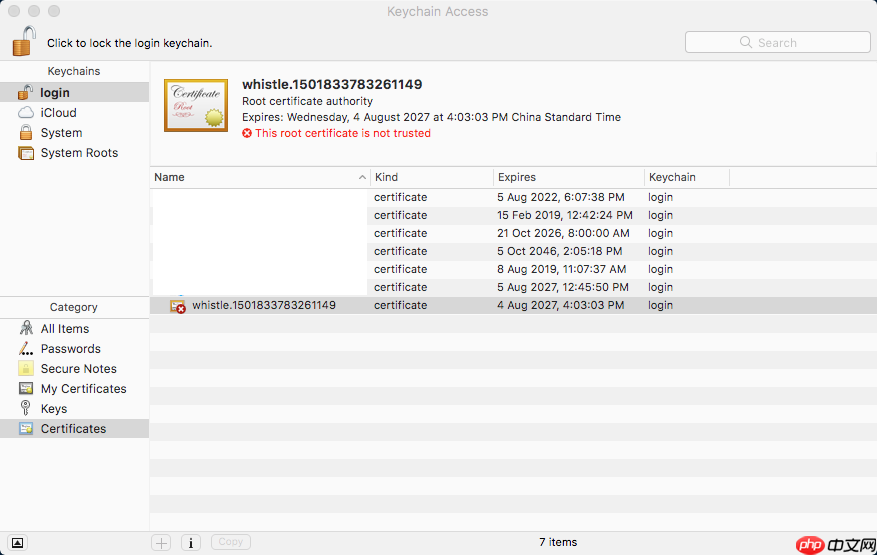
Task: Click the magnifying glass search icon
Action: pos(746,43)
